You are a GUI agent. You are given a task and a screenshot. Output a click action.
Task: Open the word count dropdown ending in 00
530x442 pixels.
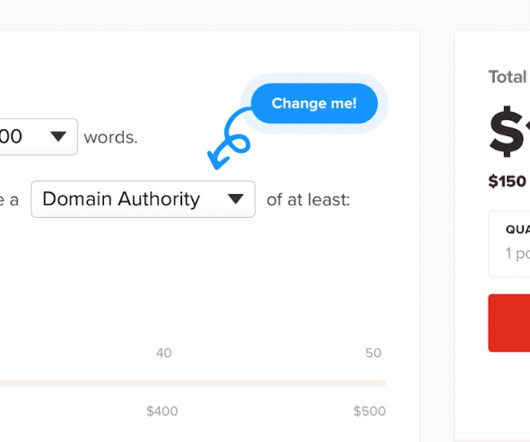[x=39, y=137]
